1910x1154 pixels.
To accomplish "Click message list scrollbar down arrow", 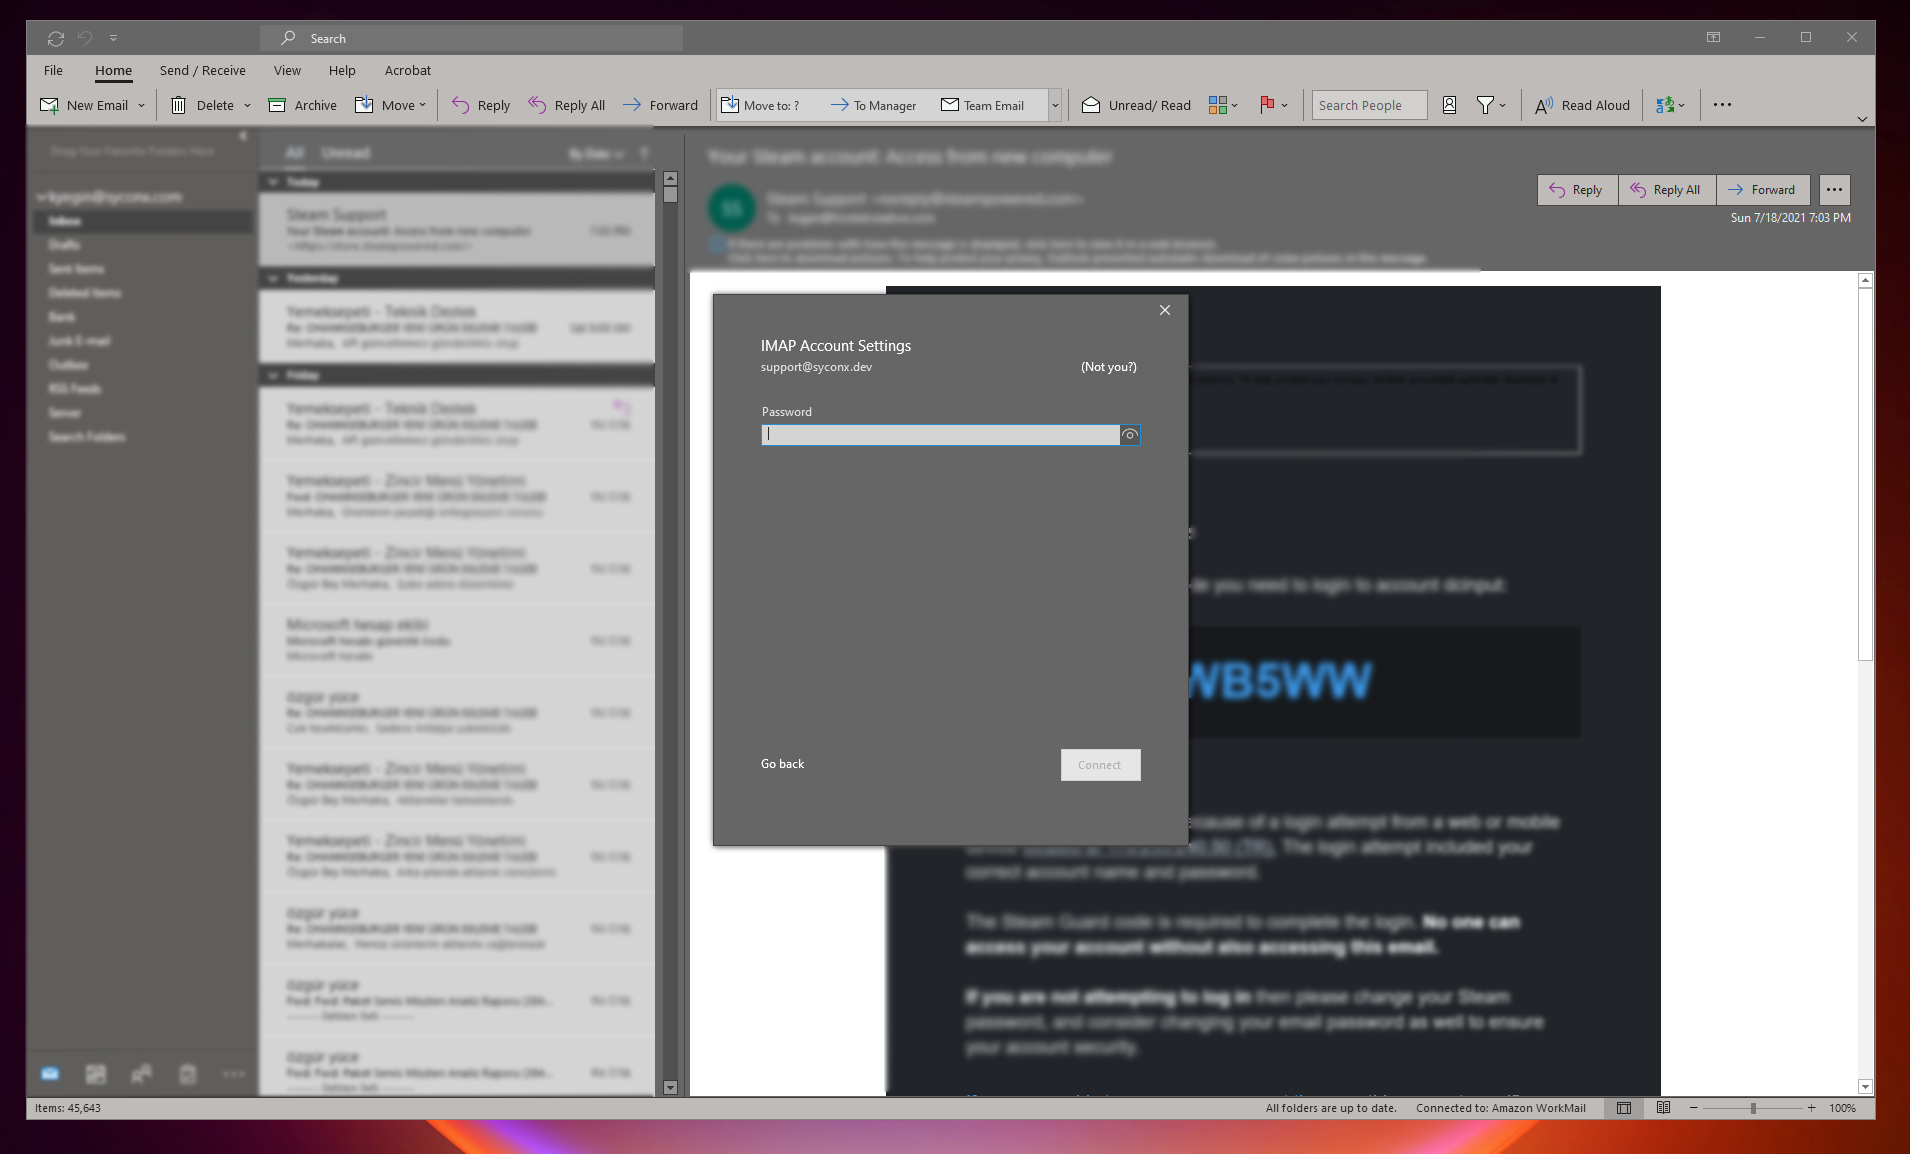I will coord(670,1088).
